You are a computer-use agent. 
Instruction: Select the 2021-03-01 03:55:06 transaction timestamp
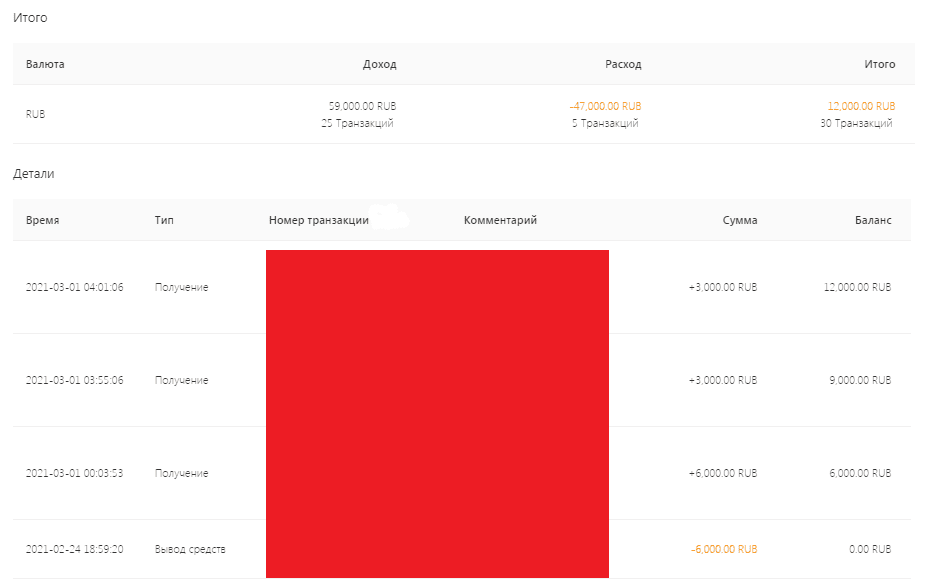[x=75, y=381]
